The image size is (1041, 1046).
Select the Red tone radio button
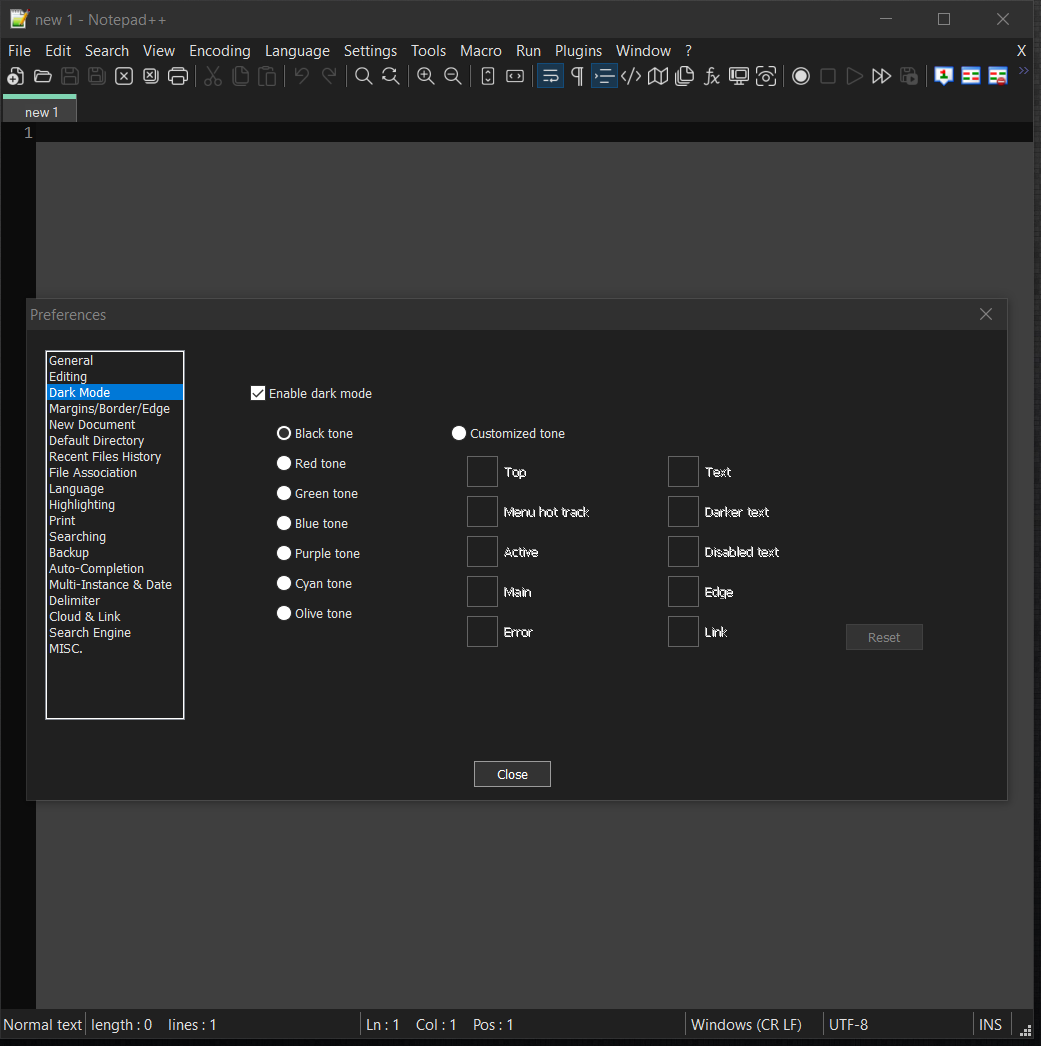tap(284, 464)
